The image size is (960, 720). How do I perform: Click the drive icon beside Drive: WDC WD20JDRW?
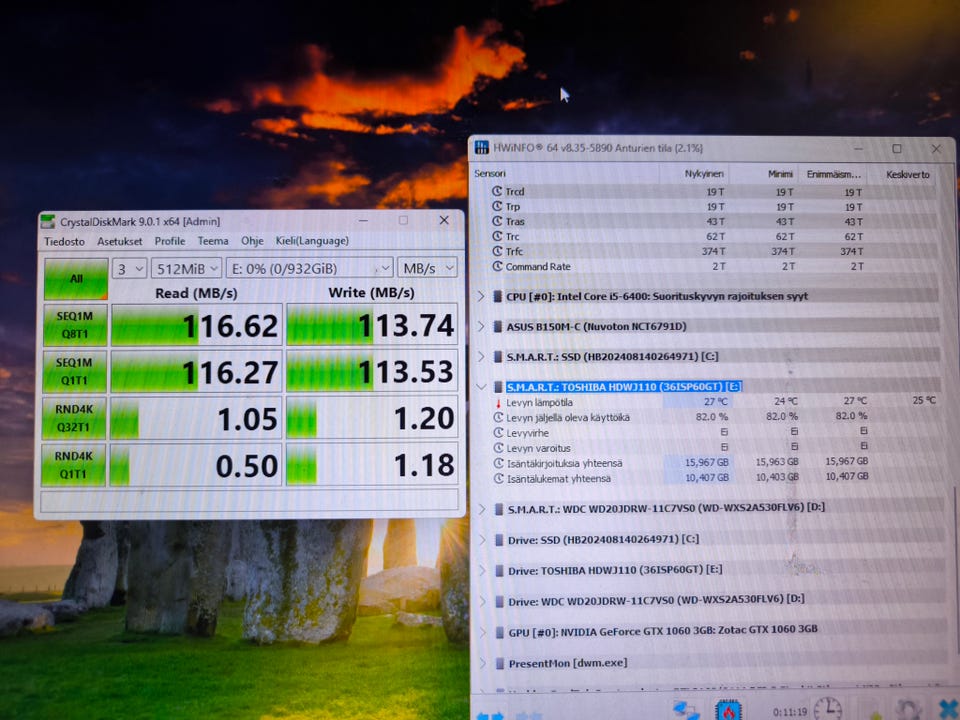click(x=499, y=602)
